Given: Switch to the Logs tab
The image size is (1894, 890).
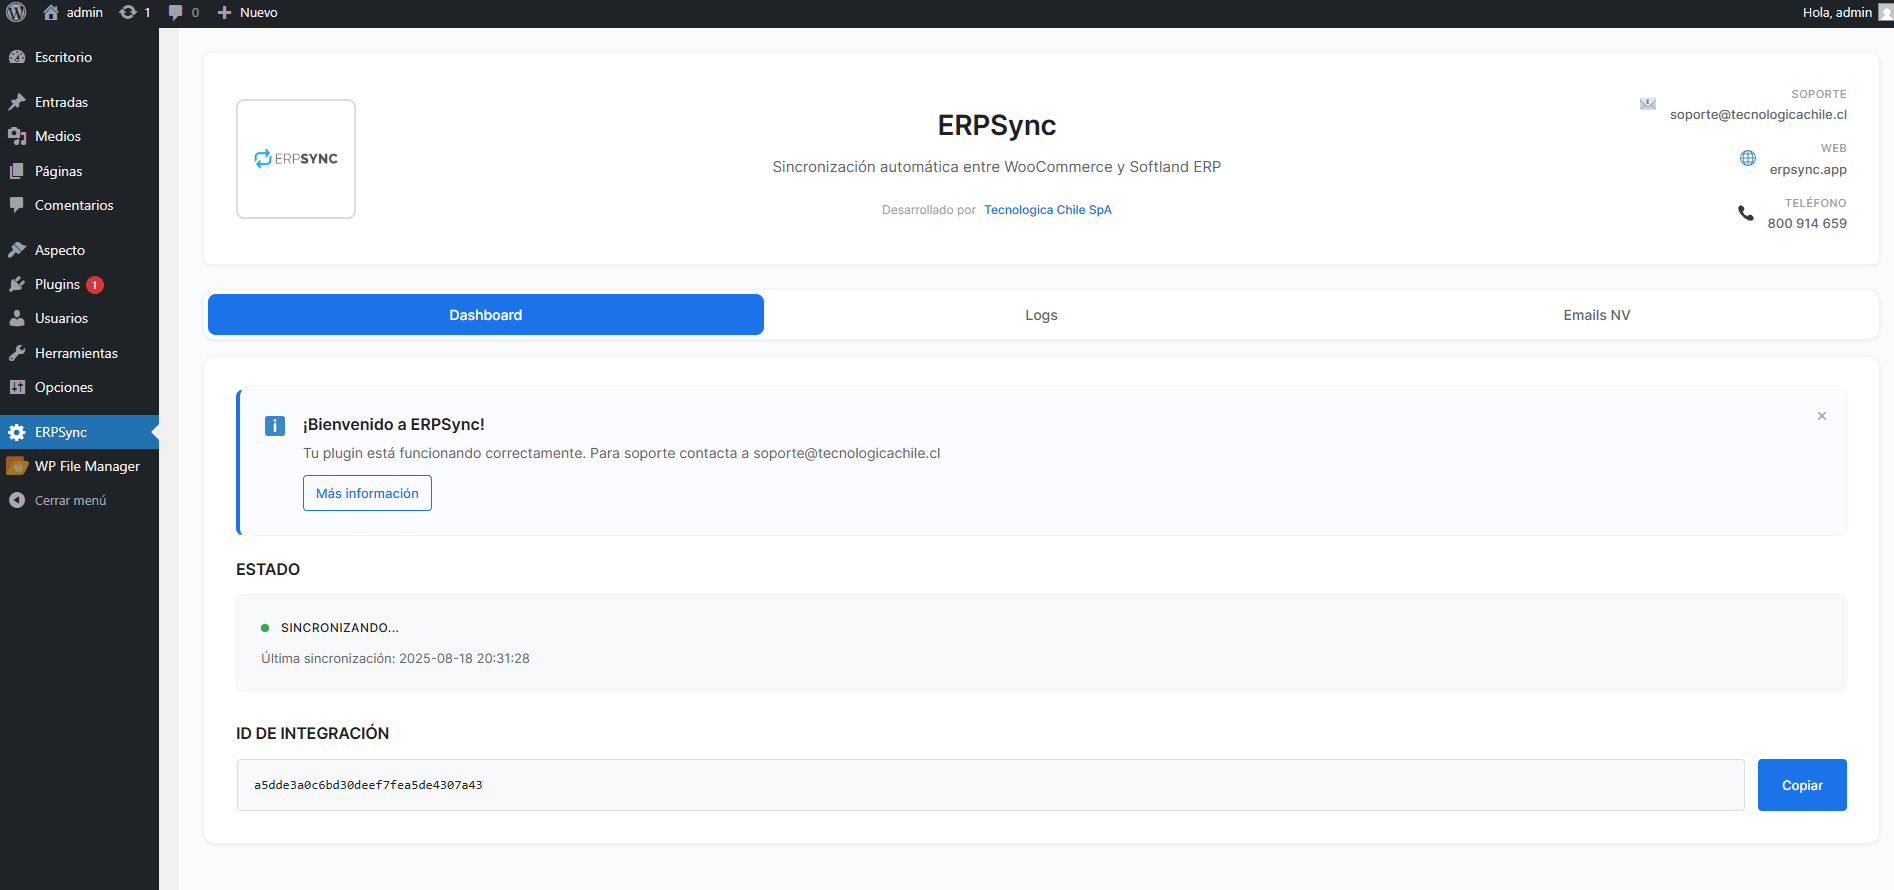Looking at the screenshot, I should 1041,315.
